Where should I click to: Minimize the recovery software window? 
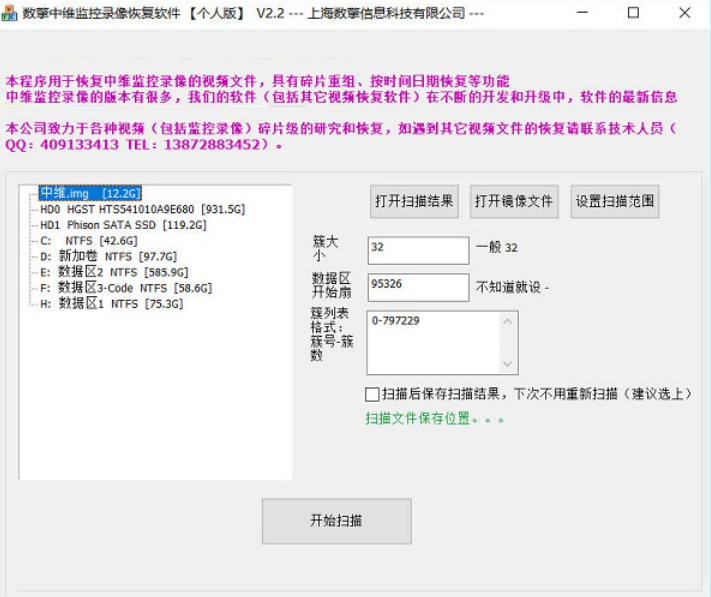582,13
